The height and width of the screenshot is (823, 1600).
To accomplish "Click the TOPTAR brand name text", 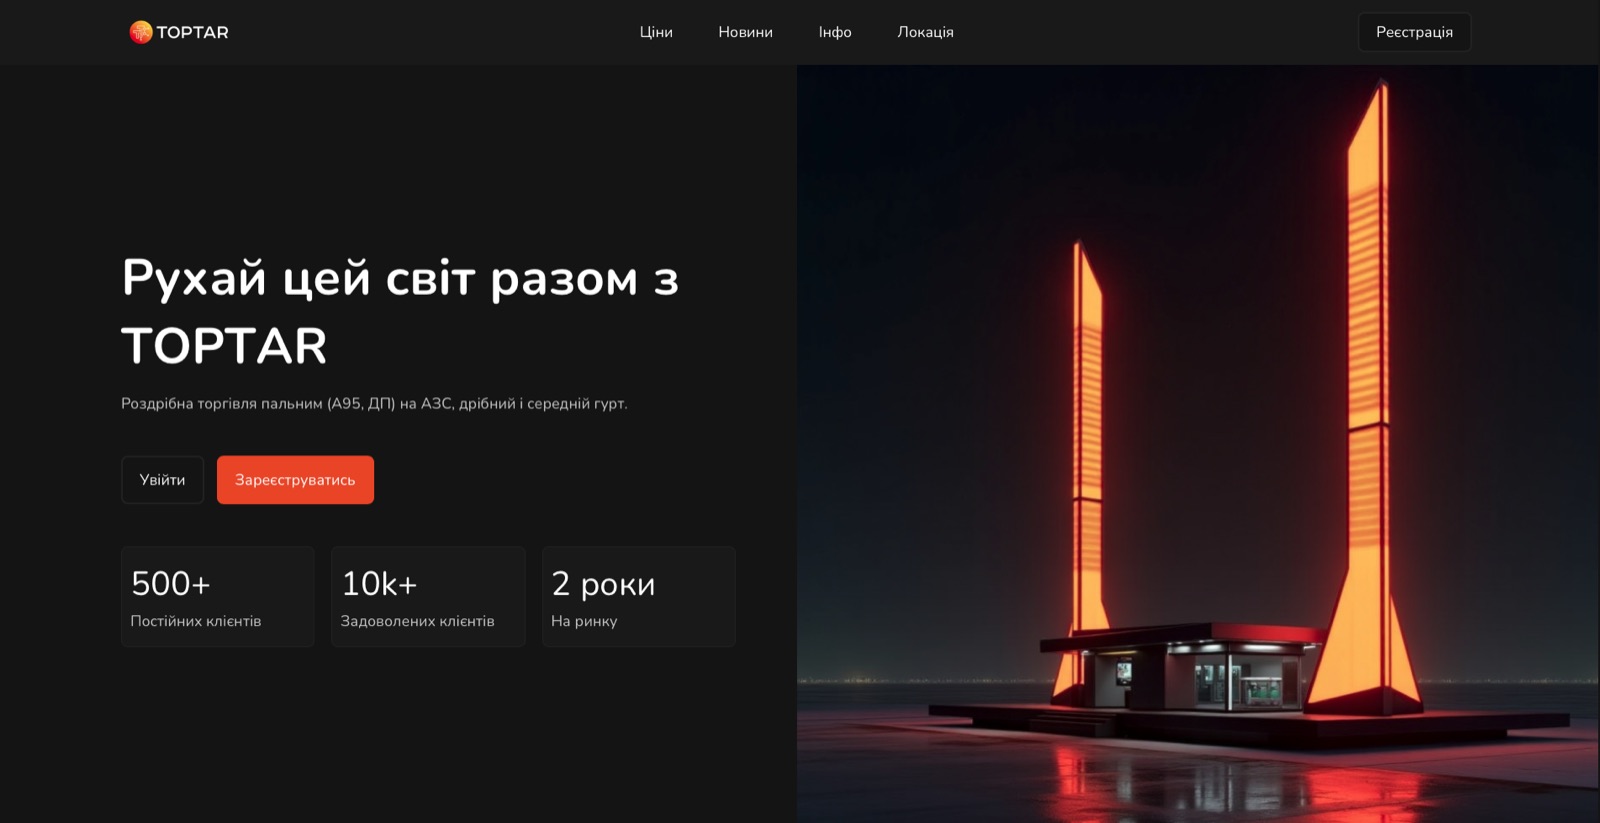I will click(x=192, y=32).
